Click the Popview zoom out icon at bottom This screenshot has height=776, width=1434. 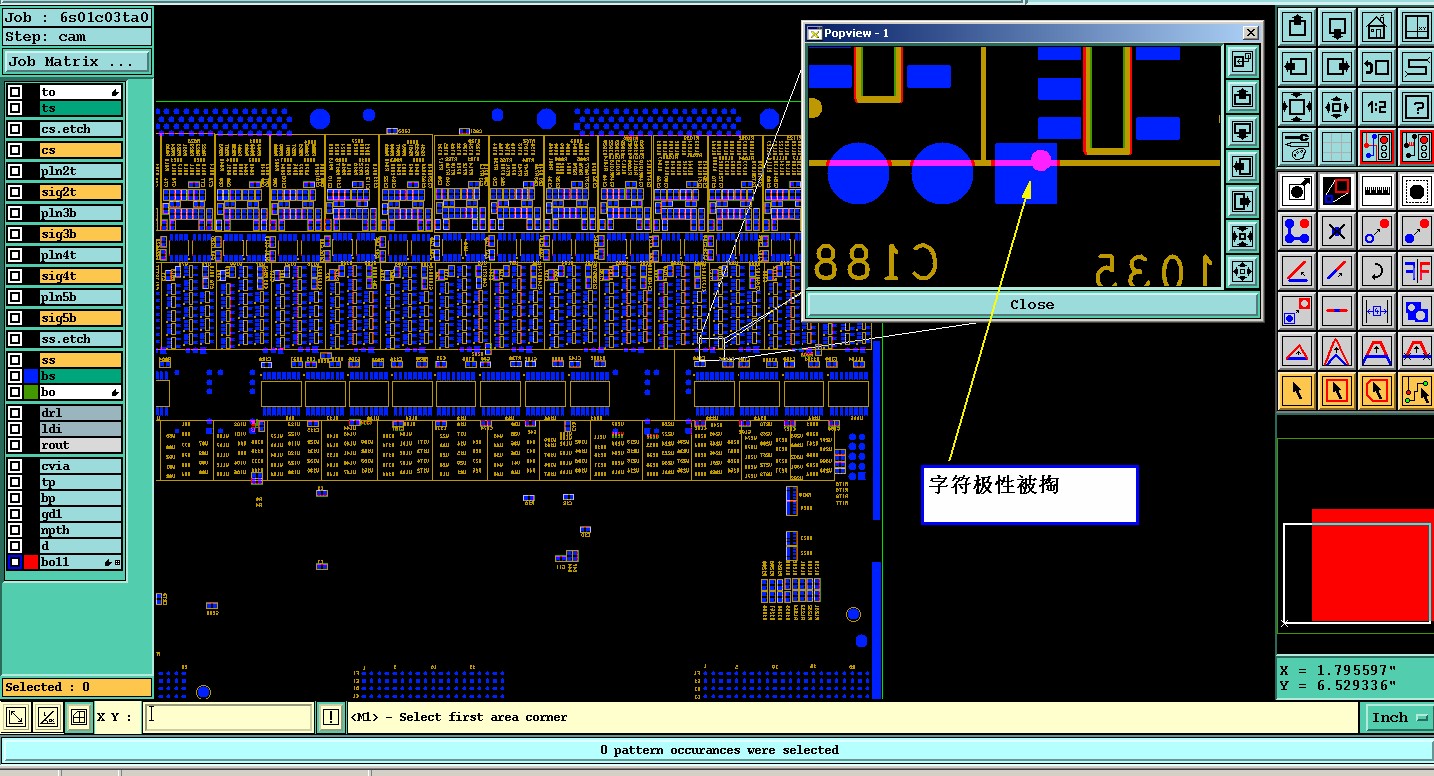coord(1242,271)
